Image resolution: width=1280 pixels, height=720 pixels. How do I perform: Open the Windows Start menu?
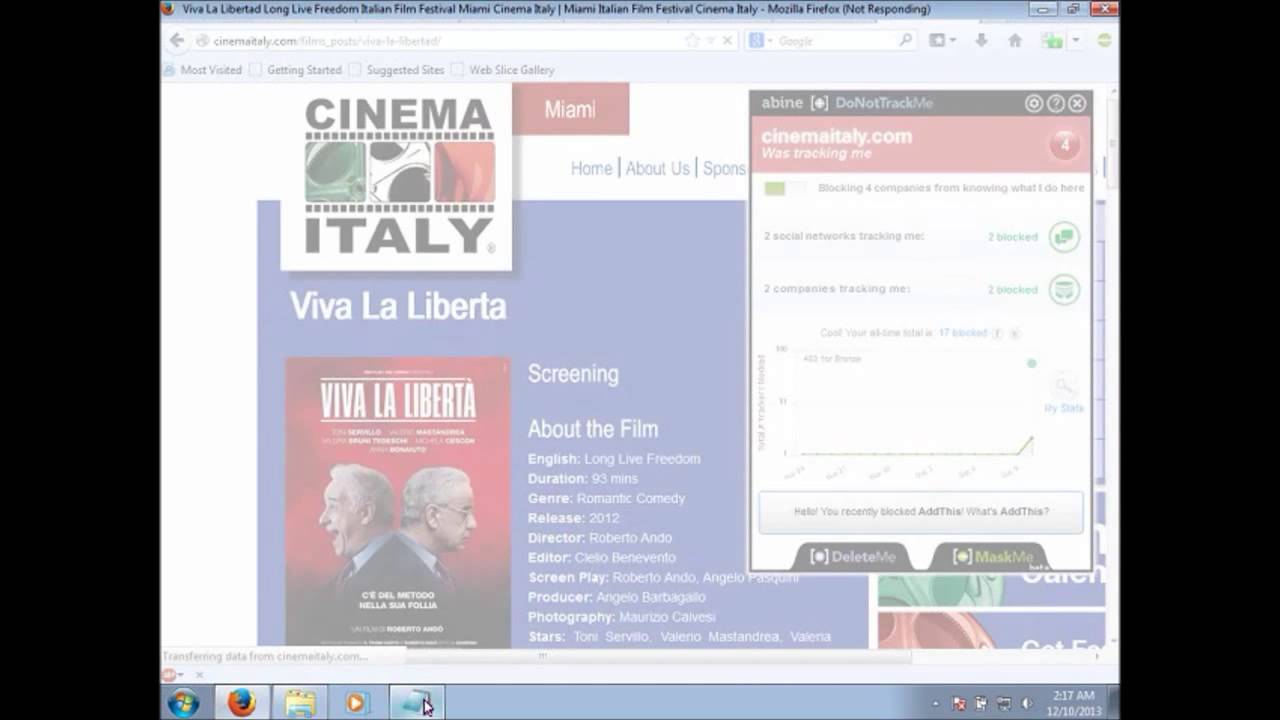184,703
